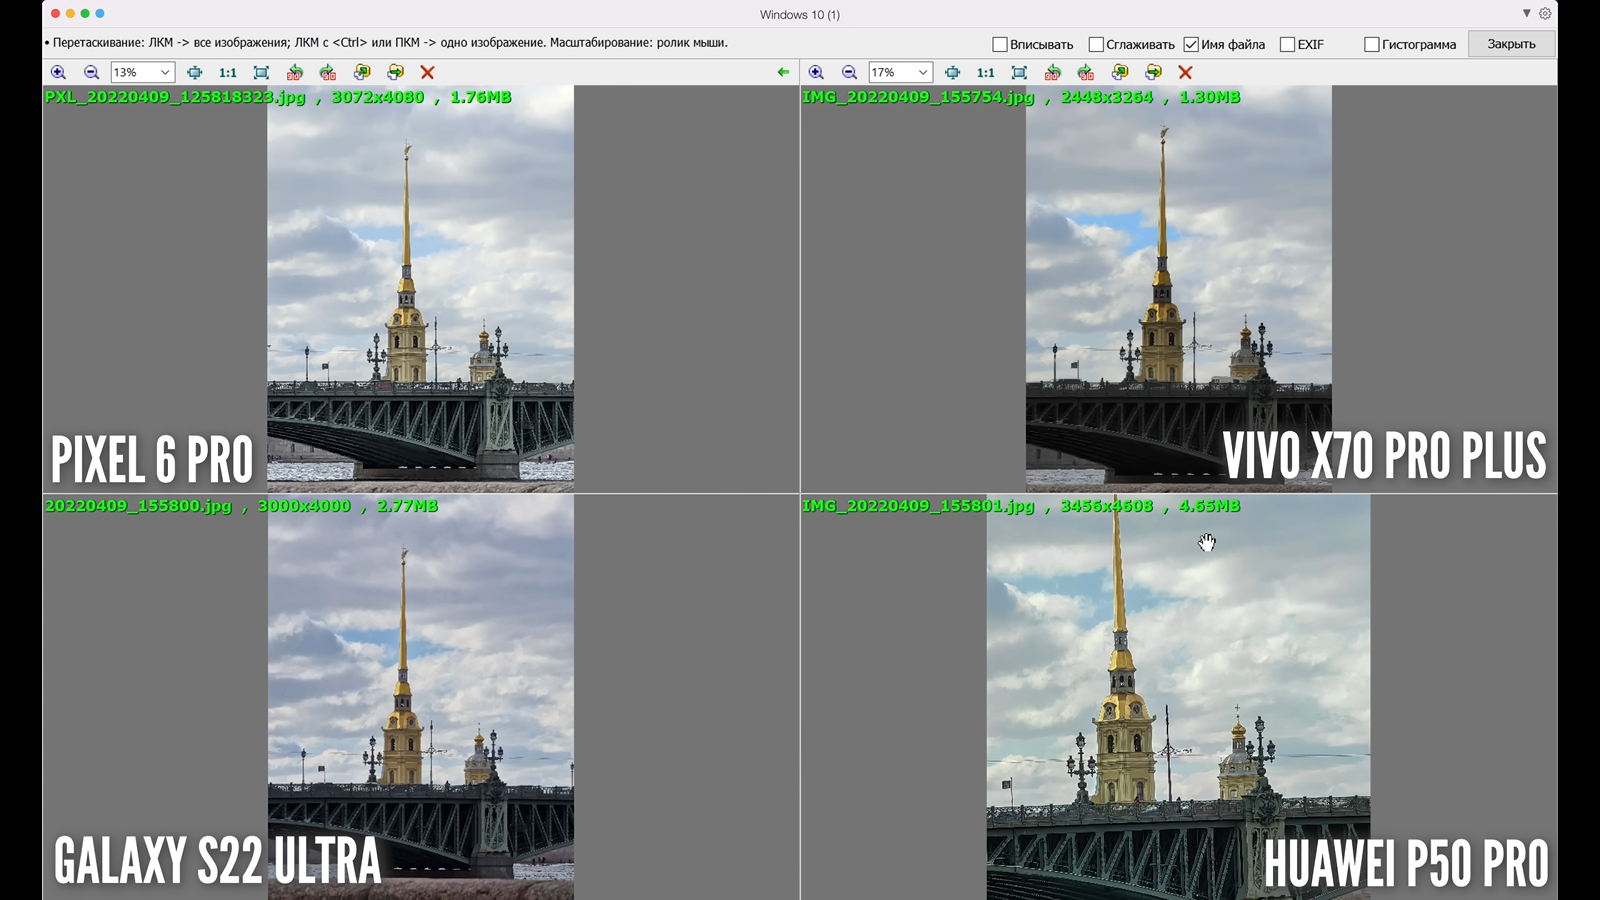Screen dimensions: 1600x900
Task: Select filename IMG_20220409_155801.jpg label
Action: (x=918, y=506)
